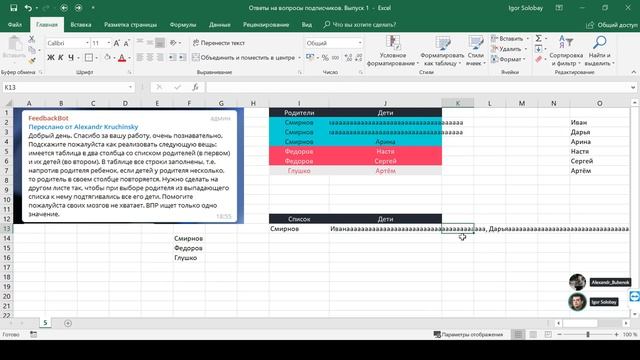Click the Fill down icon

pyautogui.click(x=538, y=49)
